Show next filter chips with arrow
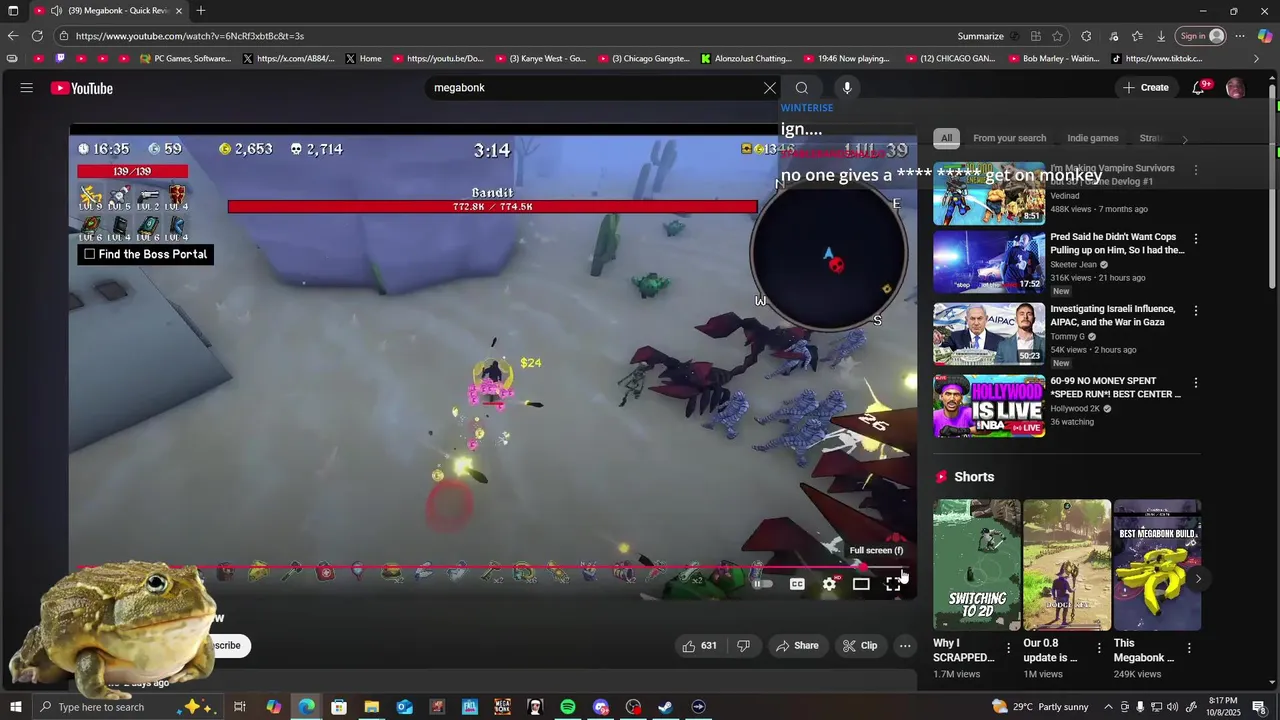The width and height of the screenshot is (1280, 720). 1184,139
